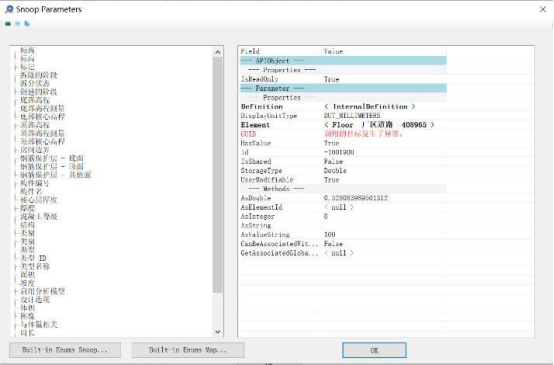Viewport: 554px width, 365px height.
Task: Click the -1001900 Id value
Action: tap(339, 152)
